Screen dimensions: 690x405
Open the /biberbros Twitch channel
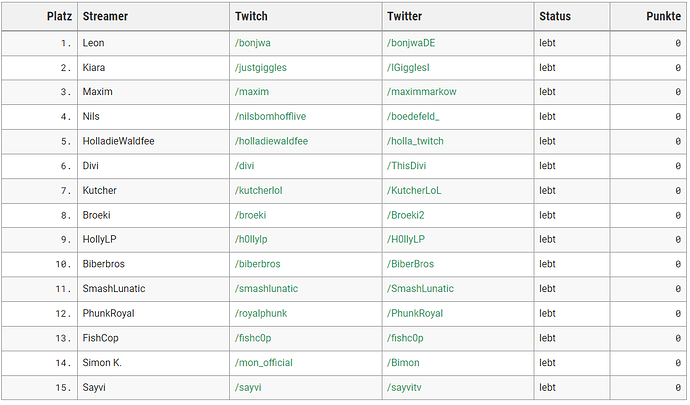click(x=257, y=264)
